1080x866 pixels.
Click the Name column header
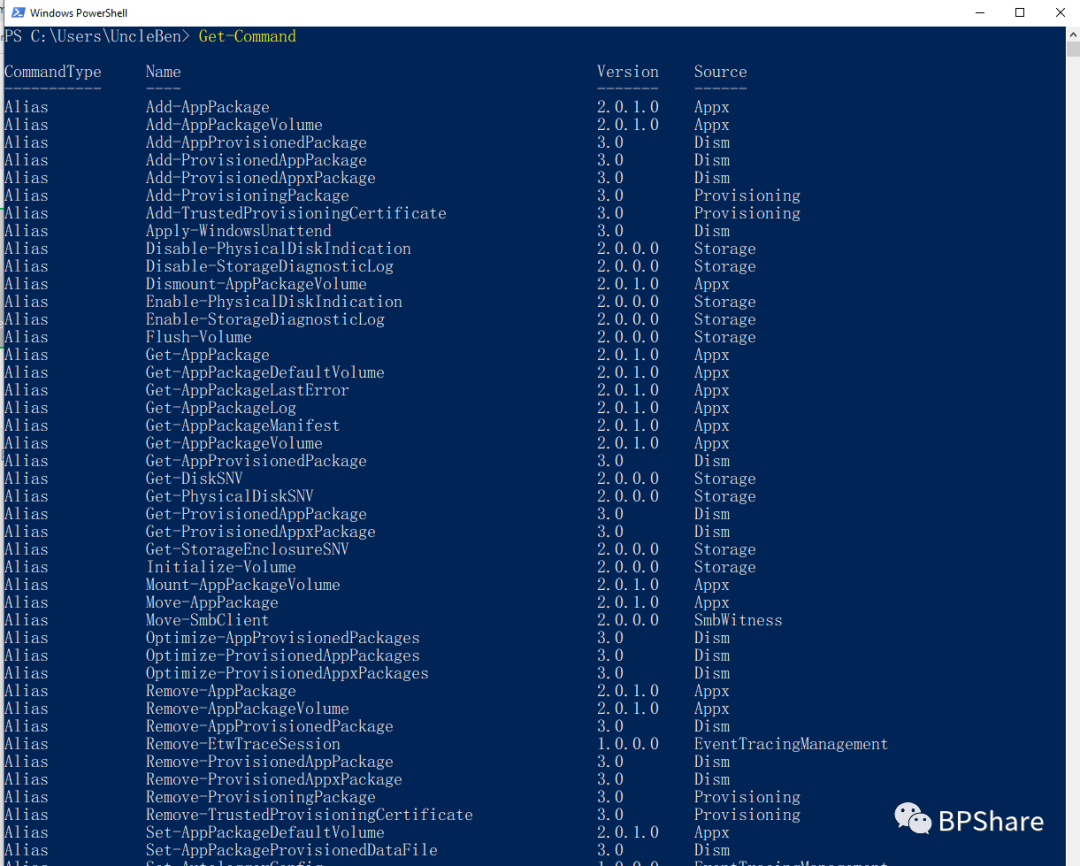tap(163, 72)
